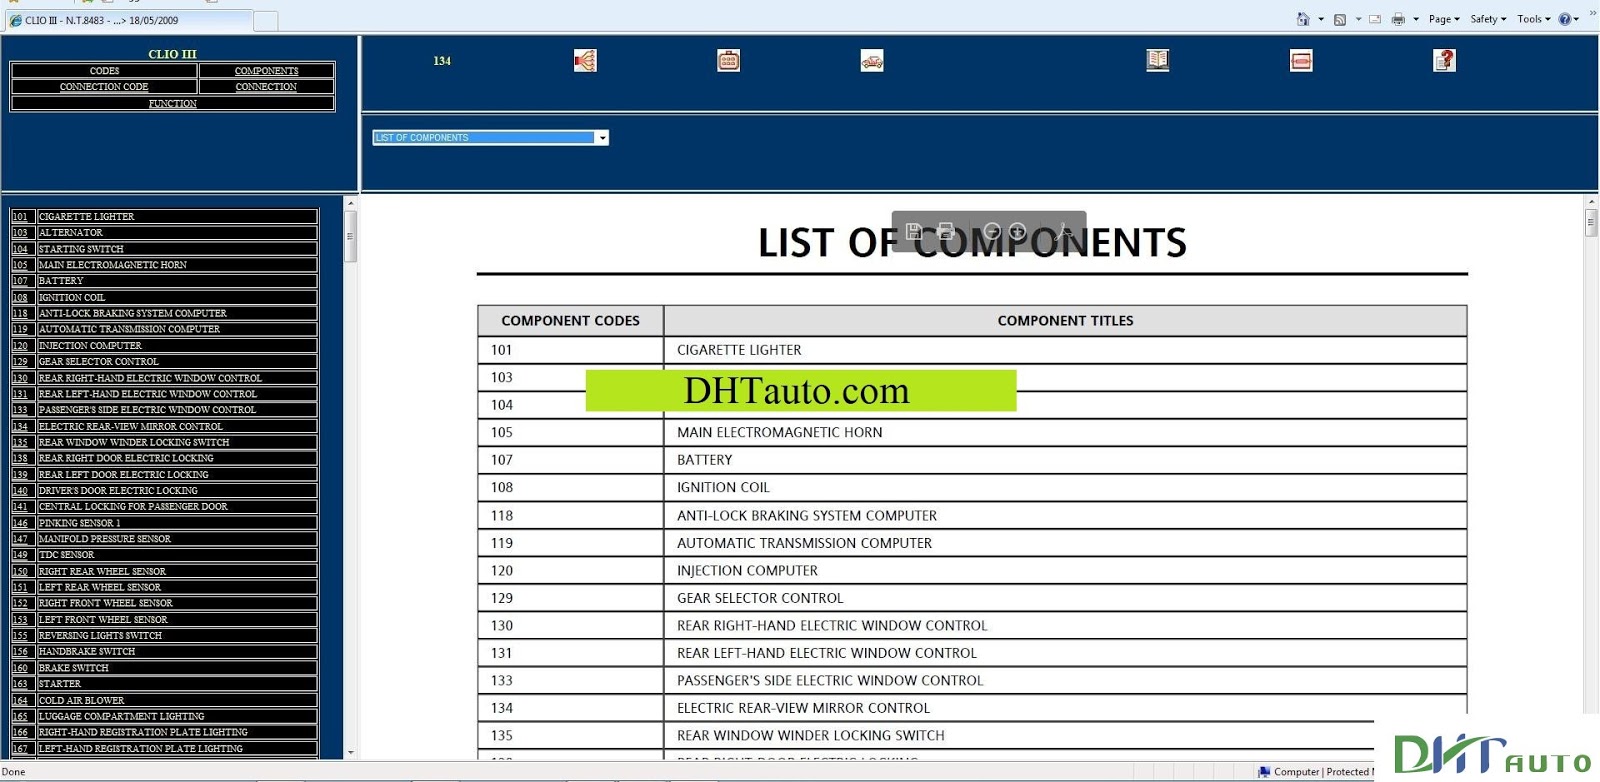Open a new blank browser tab
The height and width of the screenshot is (782, 1600).
point(266,21)
